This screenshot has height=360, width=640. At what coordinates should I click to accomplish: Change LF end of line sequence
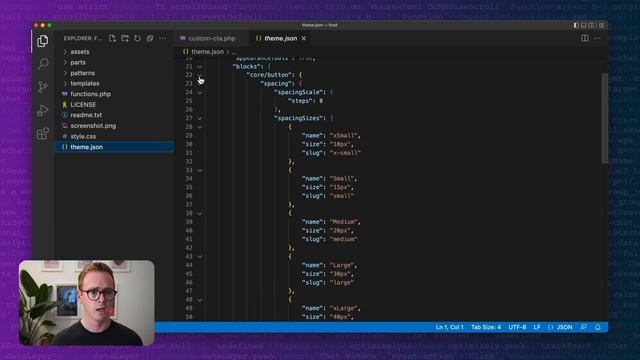pos(537,327)
